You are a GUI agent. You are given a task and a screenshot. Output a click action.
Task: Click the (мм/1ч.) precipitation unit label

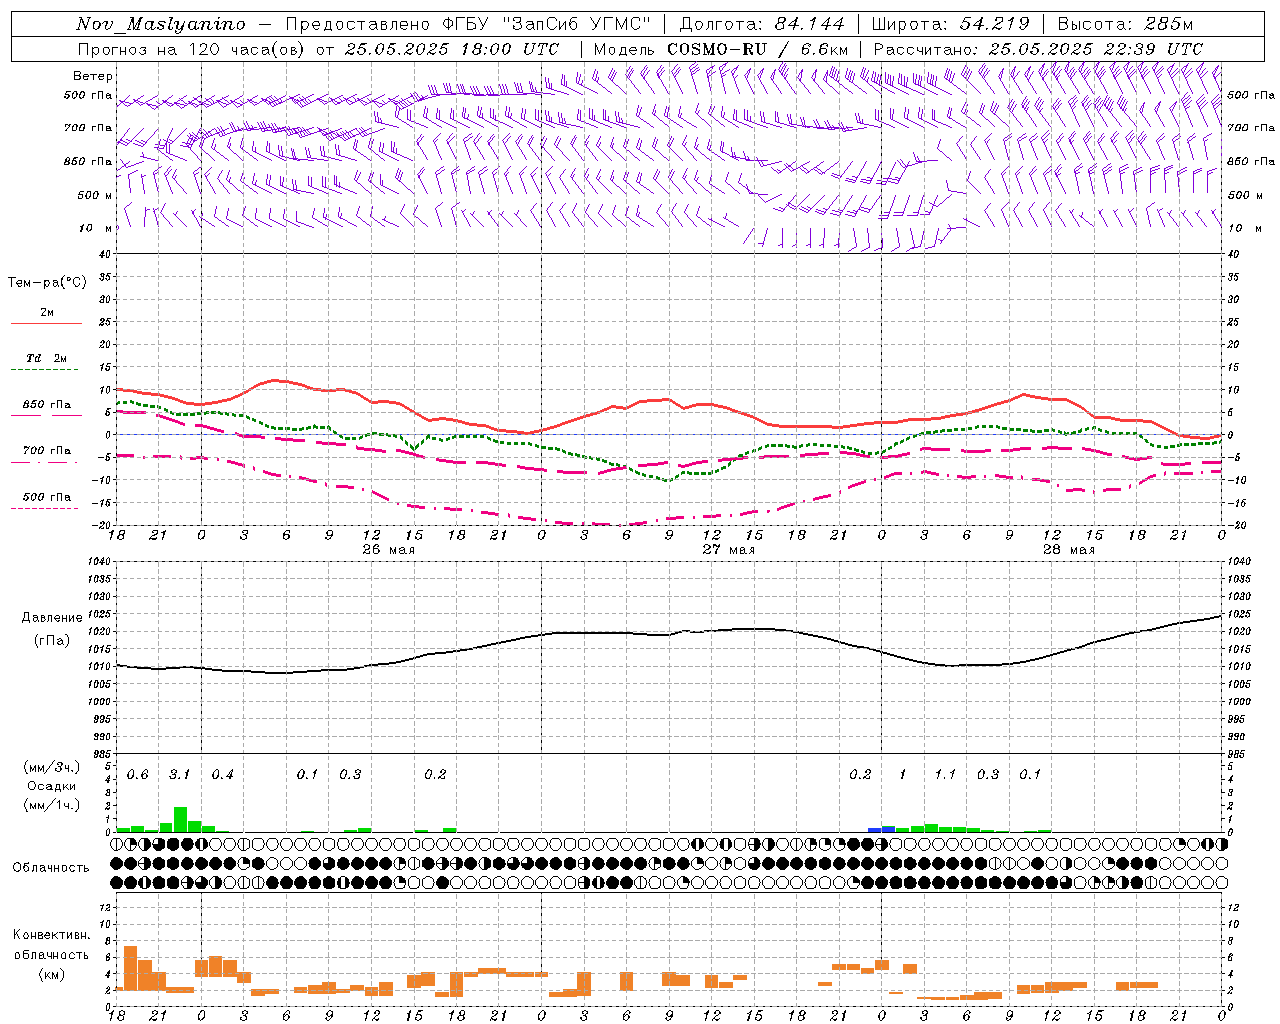(x=51, y=805)
